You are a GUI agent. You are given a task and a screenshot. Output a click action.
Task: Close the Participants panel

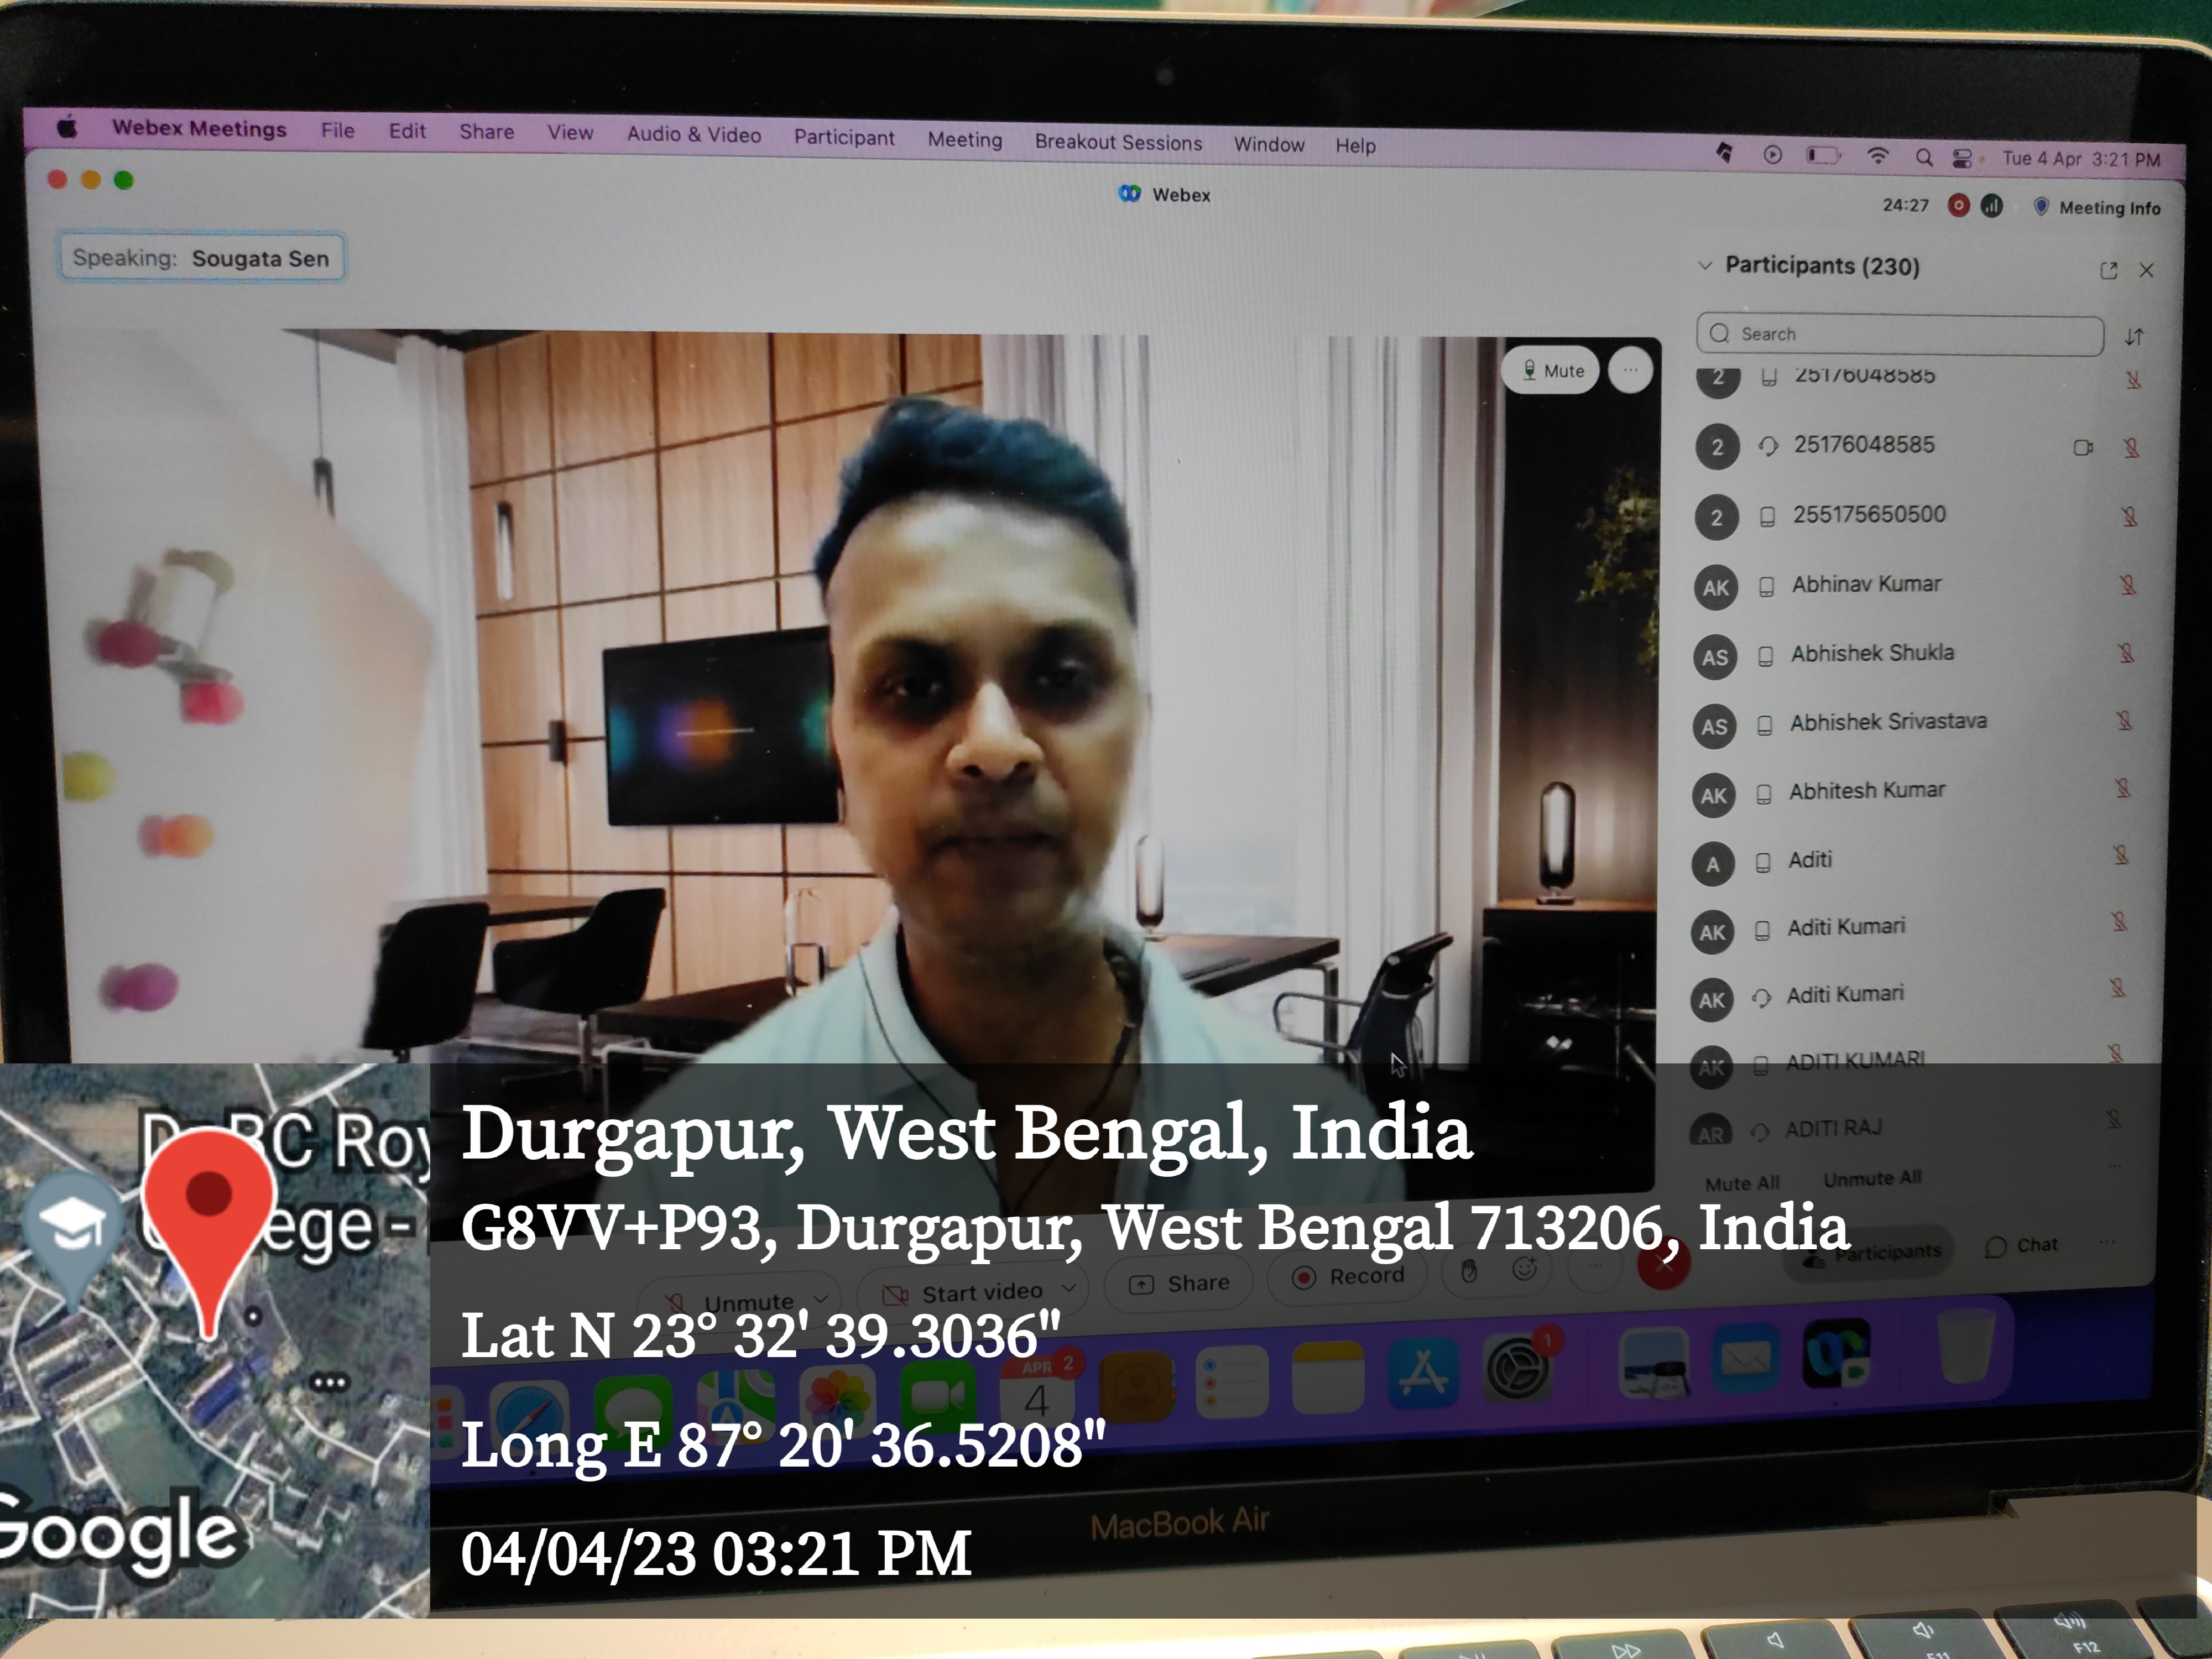[x=2146, y=270]
